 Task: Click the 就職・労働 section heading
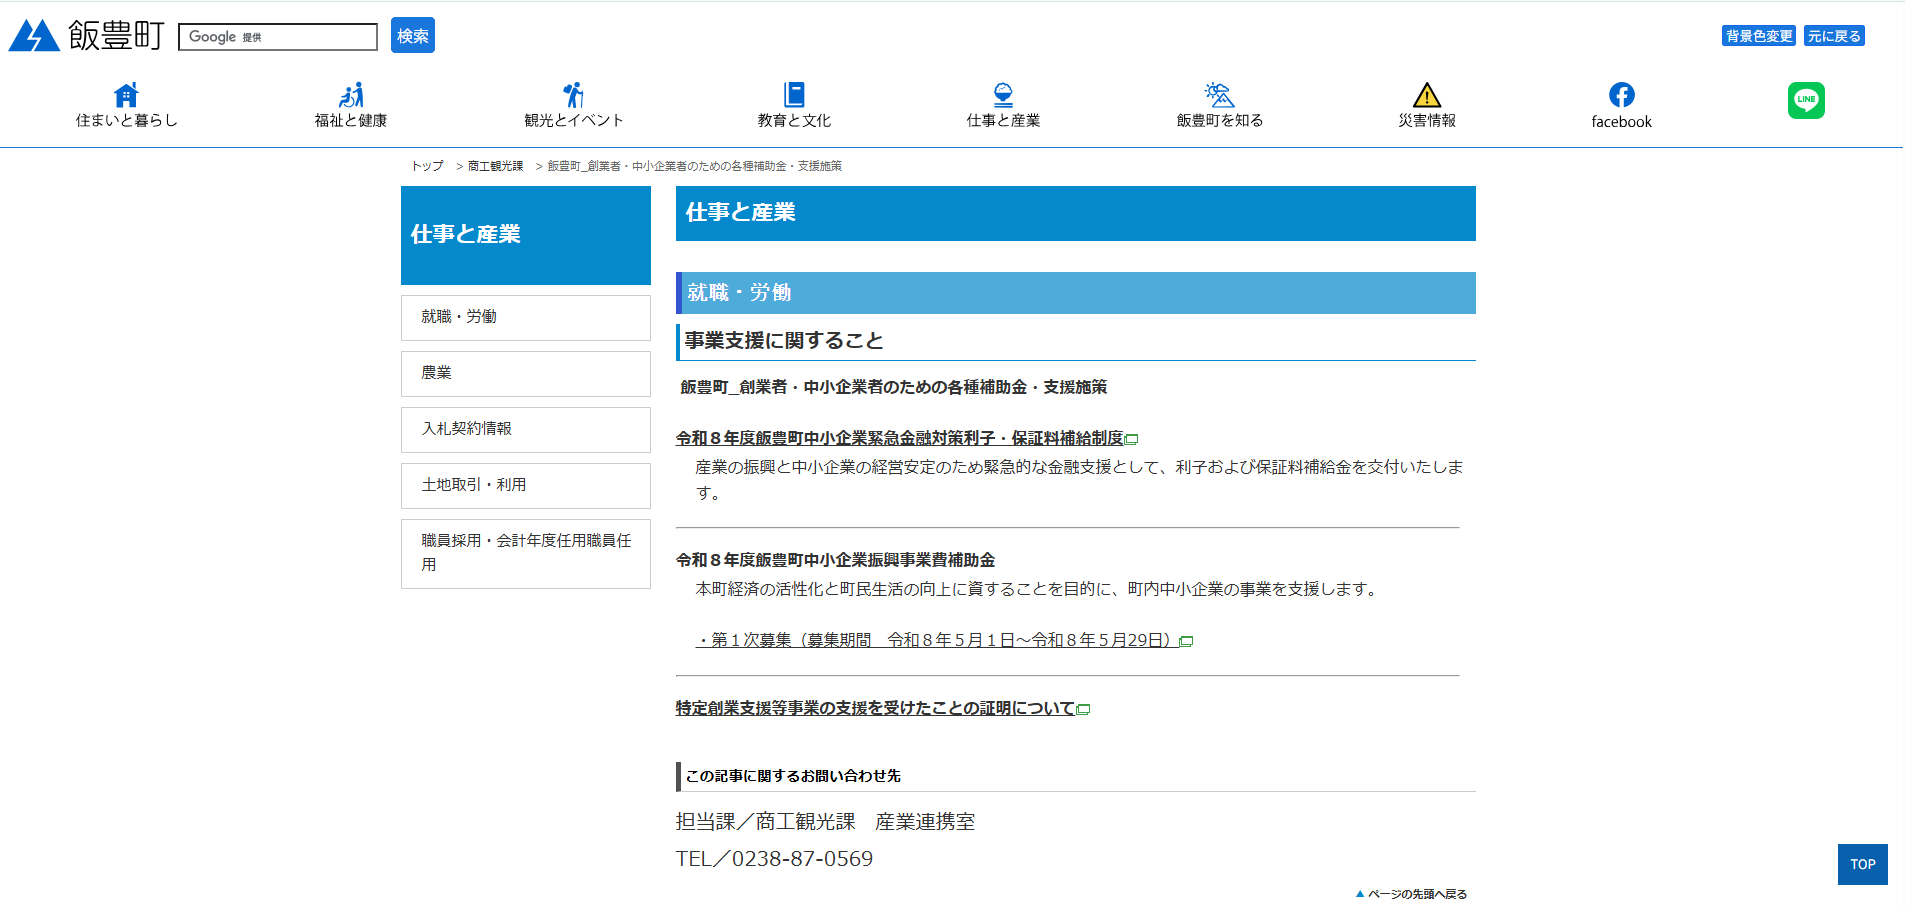tap(1076, 293)
